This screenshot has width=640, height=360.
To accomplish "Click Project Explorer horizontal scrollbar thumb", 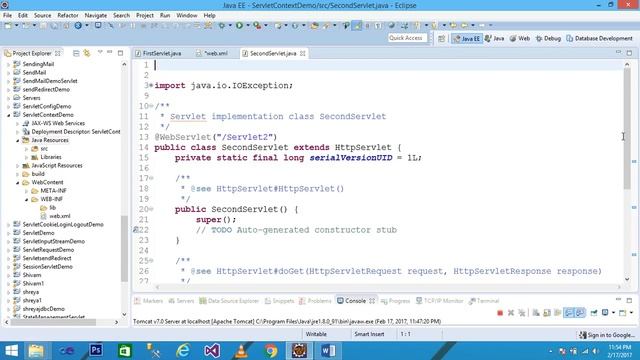I will (53, 322).
